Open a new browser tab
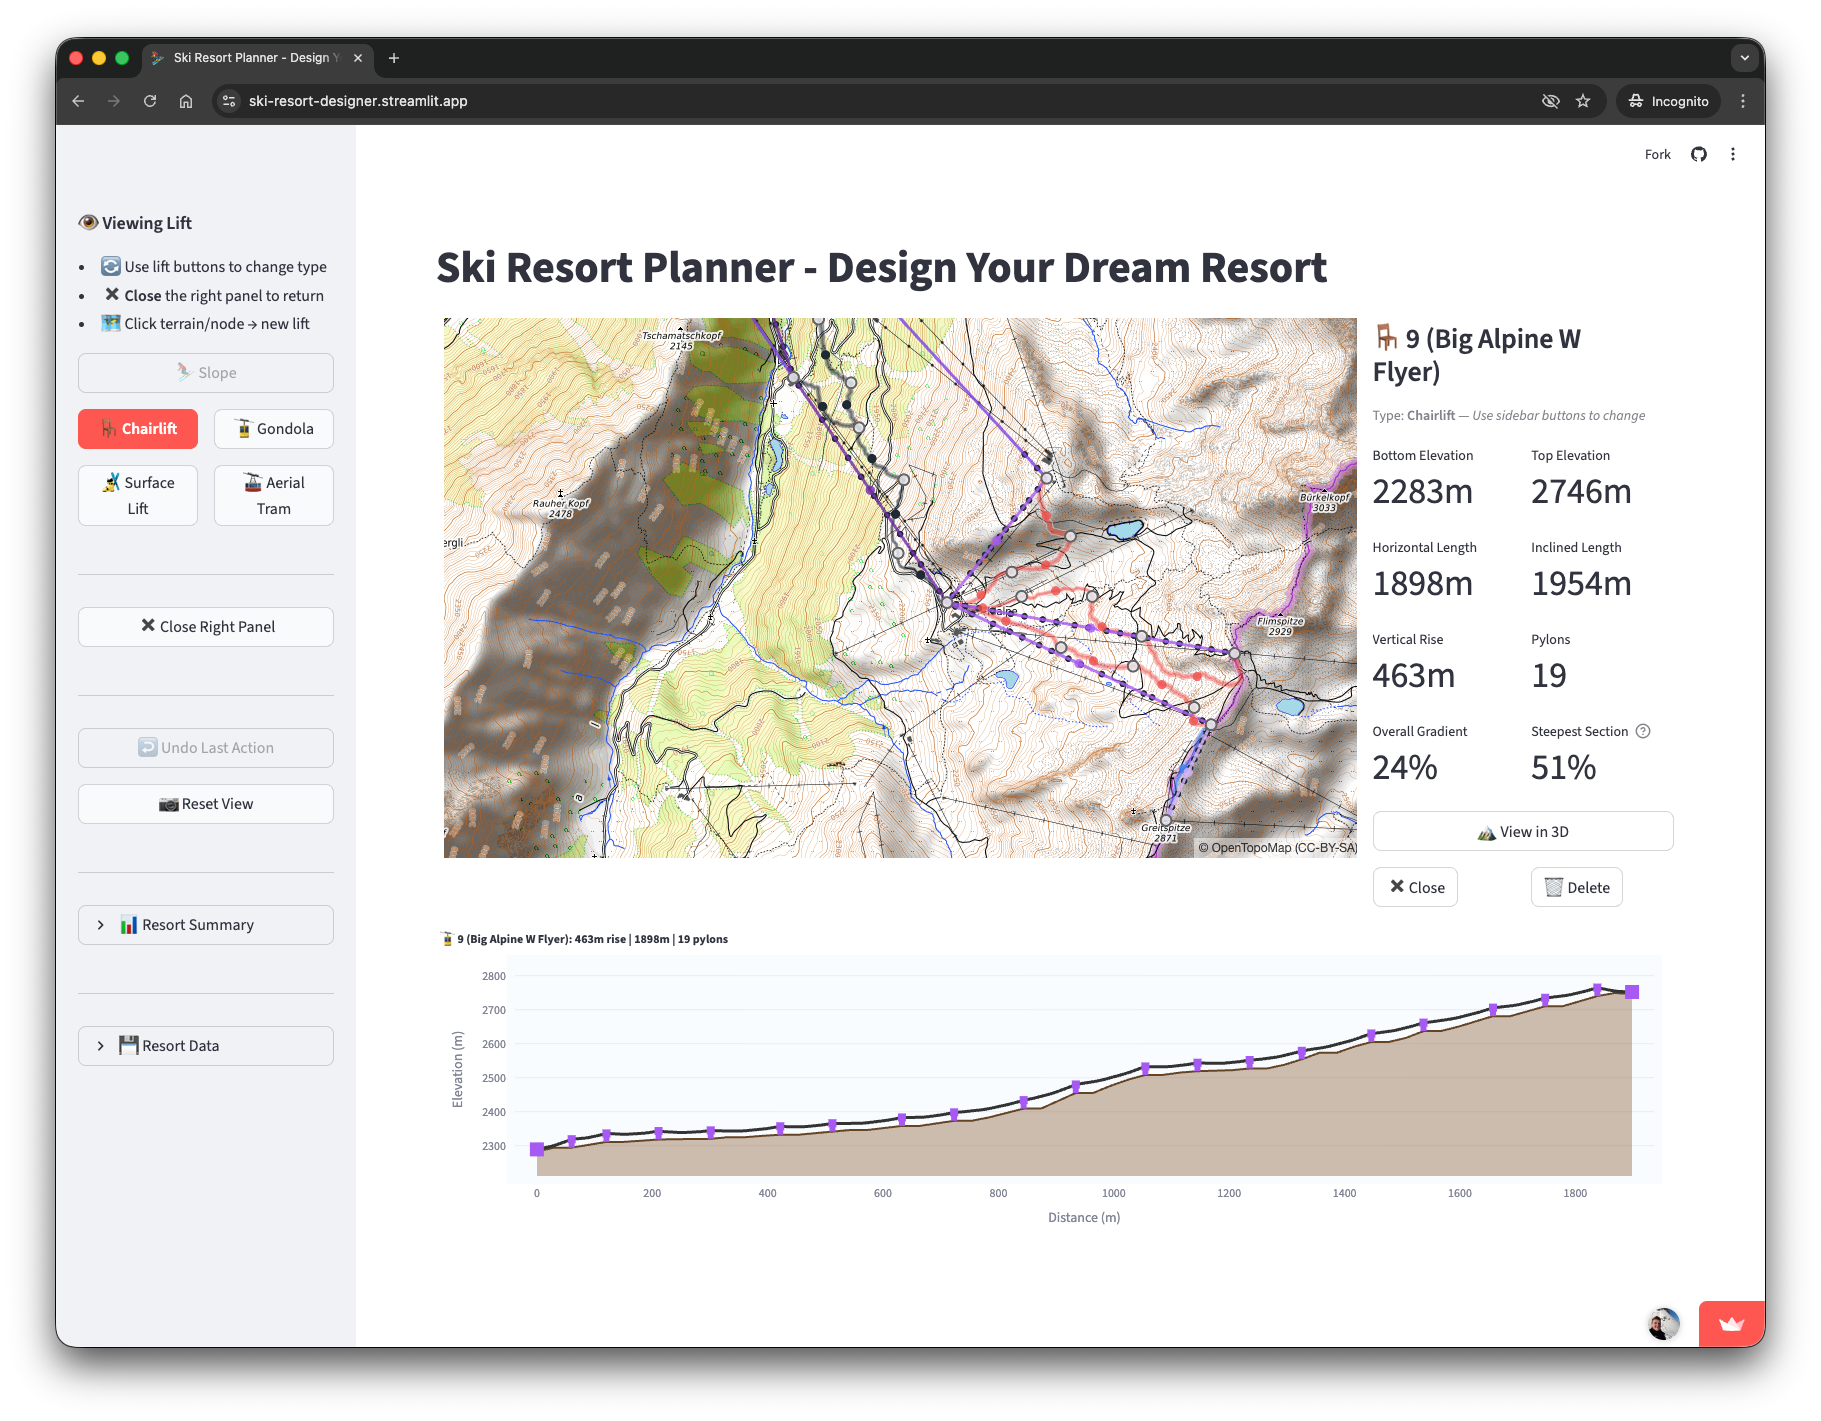1821x1421 pixels. 394,58
